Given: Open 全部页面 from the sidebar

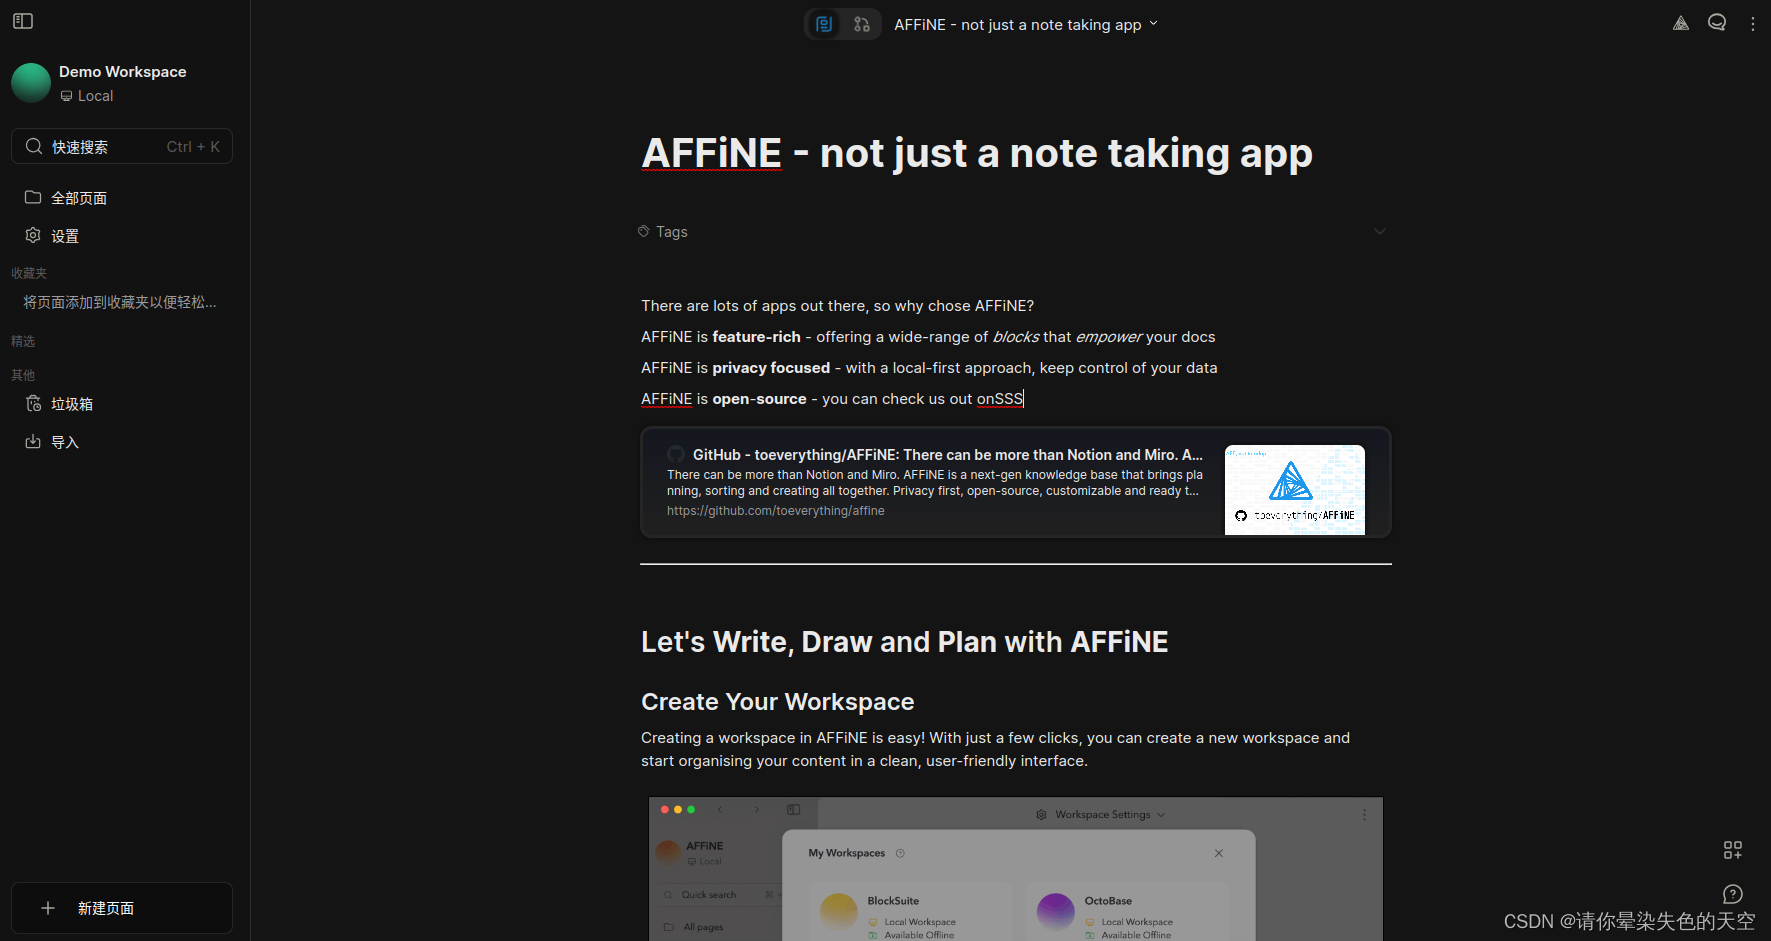Looking at the screenshot, I should coord(79,198).
